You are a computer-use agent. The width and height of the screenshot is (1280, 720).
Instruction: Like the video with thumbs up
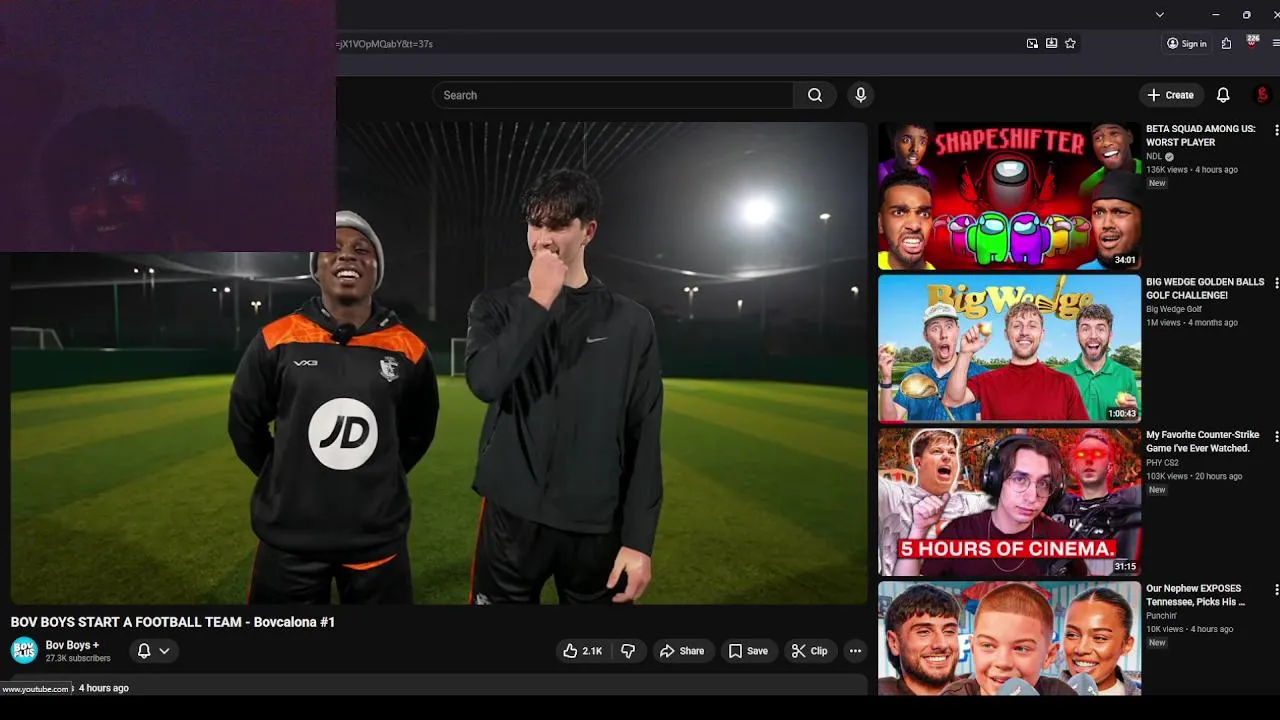582,651
